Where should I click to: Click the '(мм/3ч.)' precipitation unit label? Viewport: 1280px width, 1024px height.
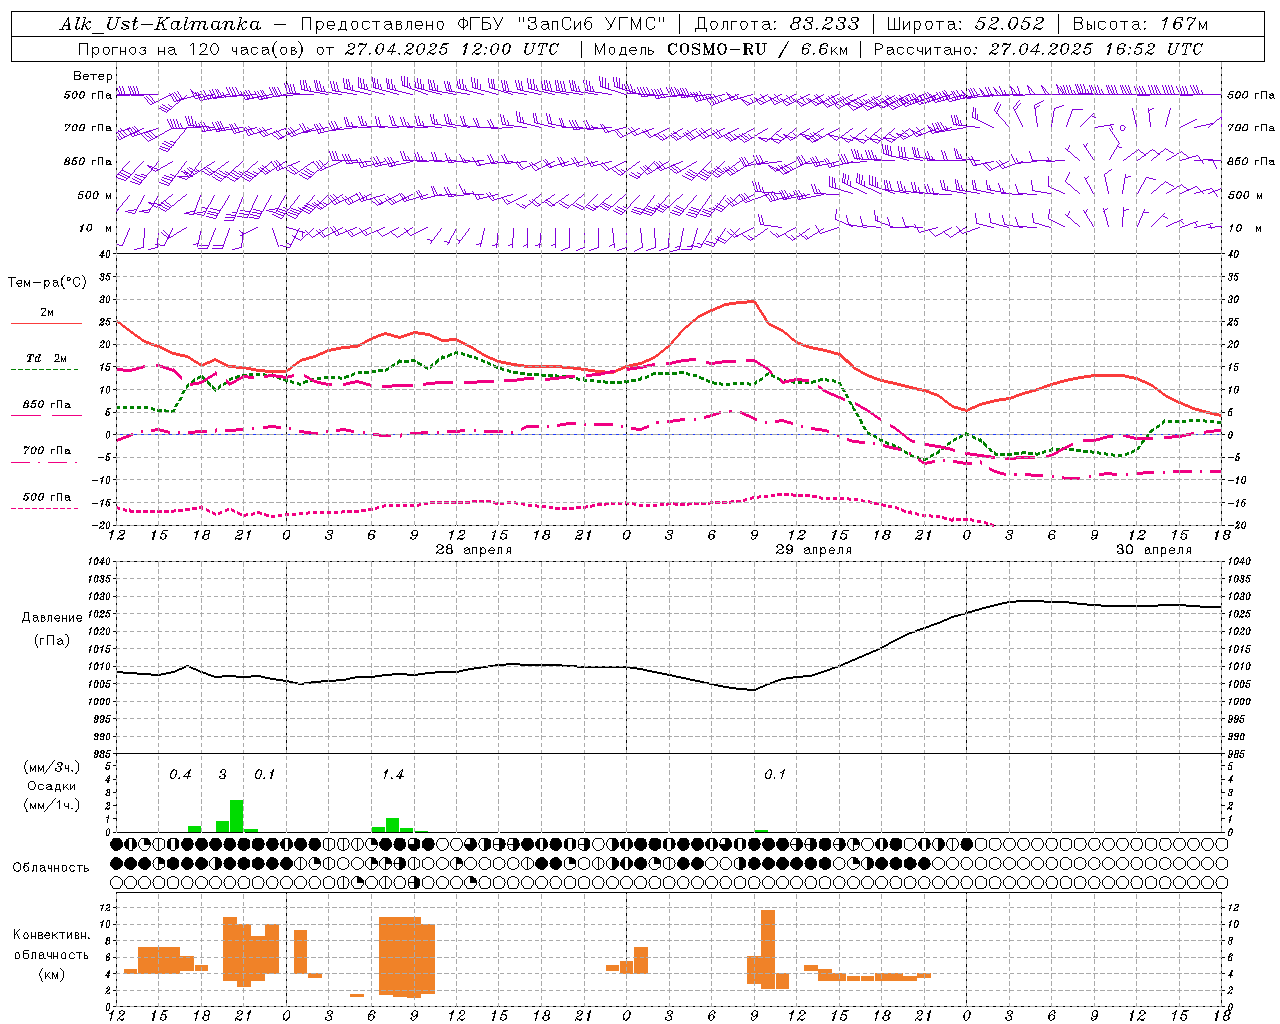(x=52, y=767)
